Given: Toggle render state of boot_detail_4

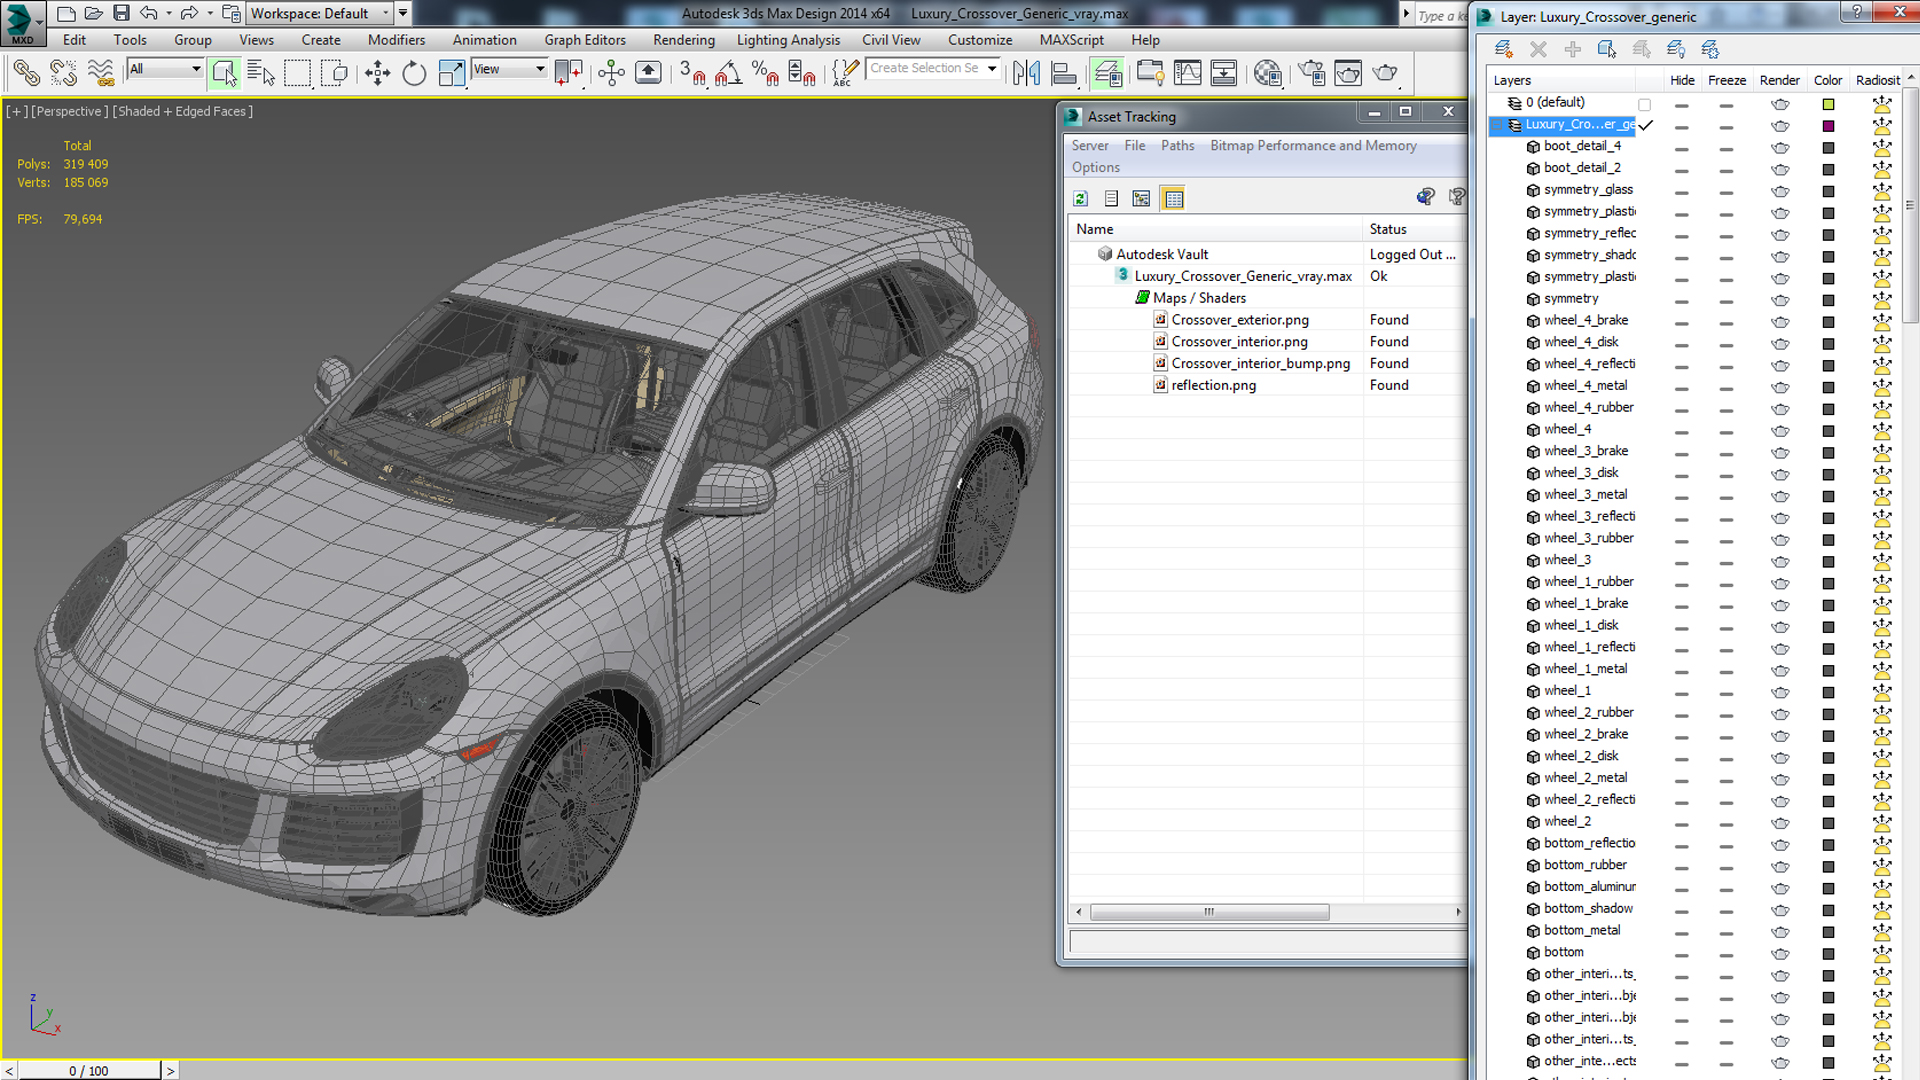Looking at the screenshot, I should (x=1780, y=147).
